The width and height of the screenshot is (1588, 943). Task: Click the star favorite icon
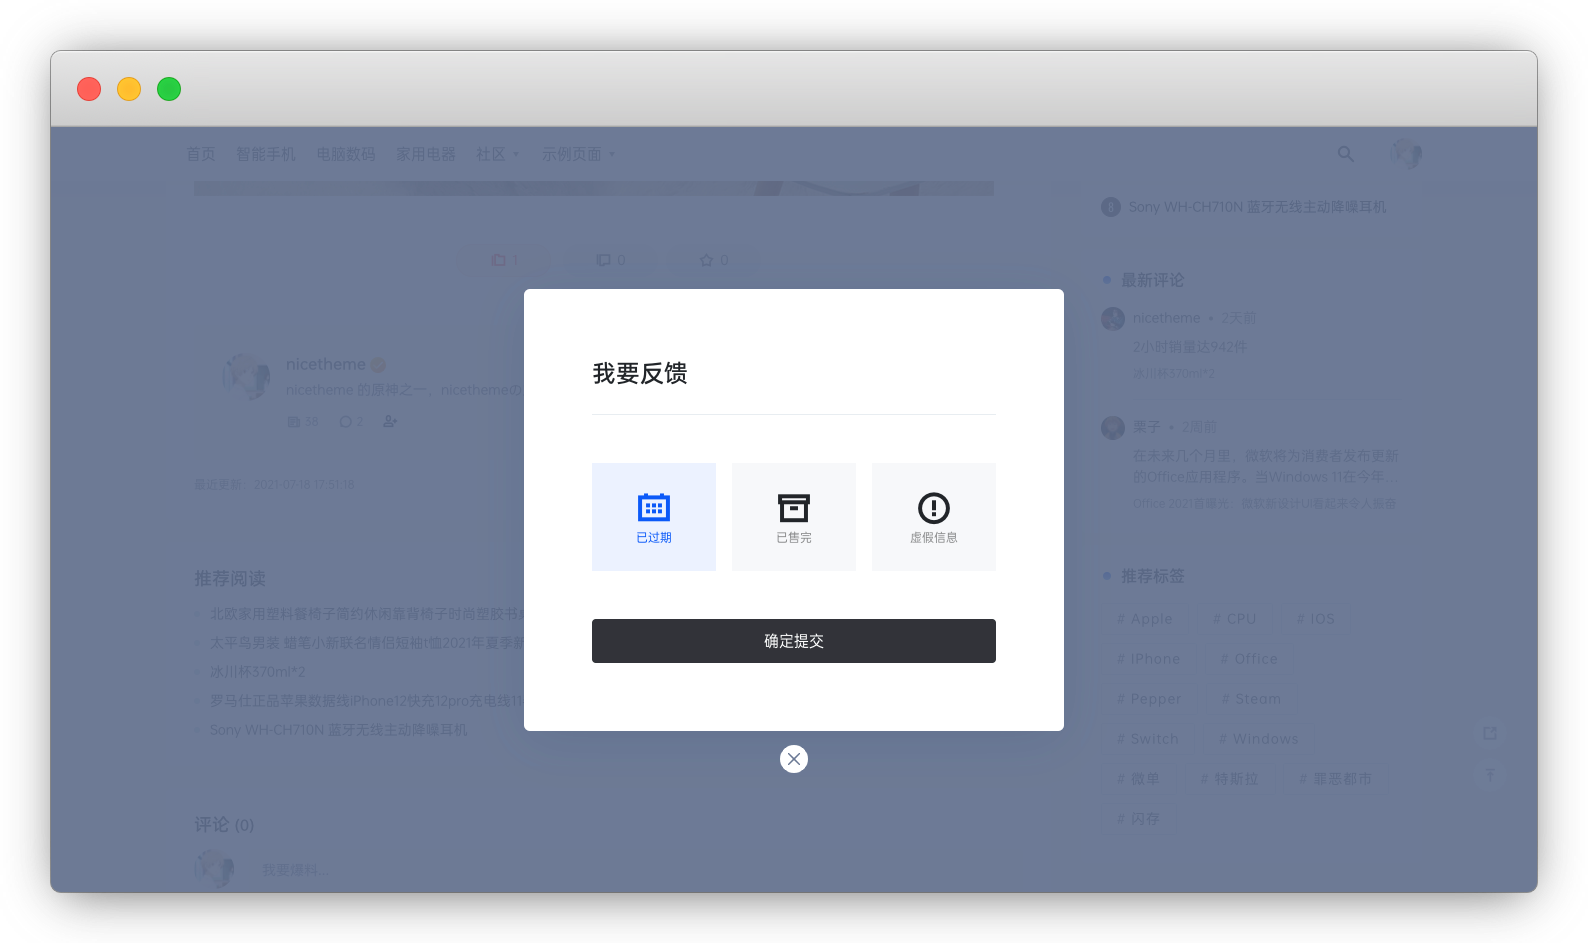(707, 260)
